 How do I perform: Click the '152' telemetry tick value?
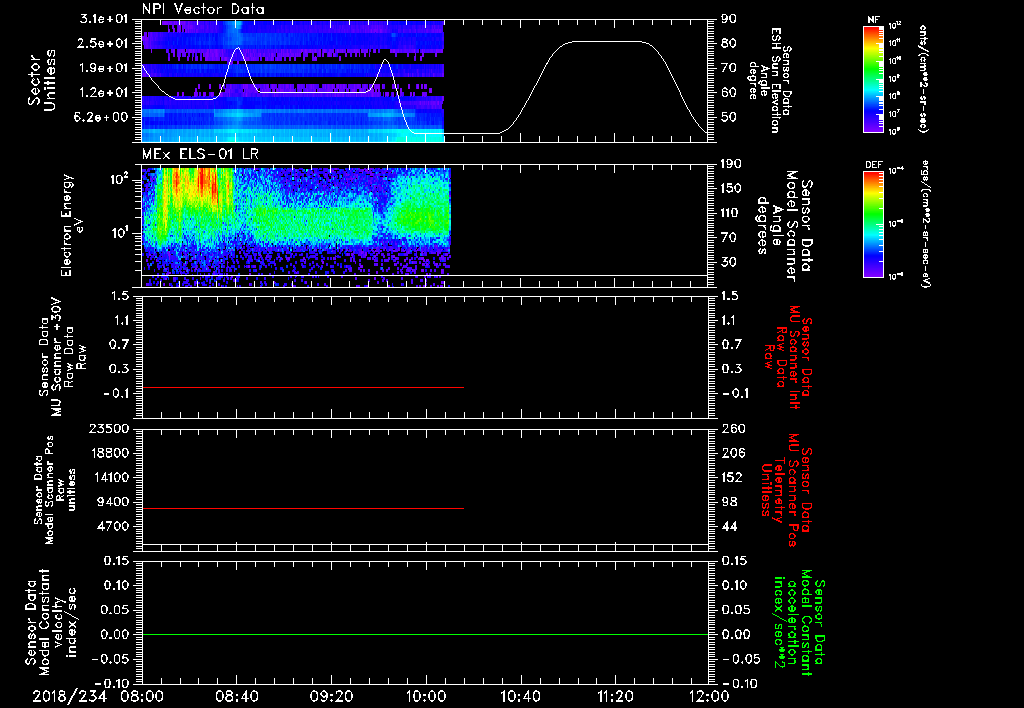pos(733,477)
